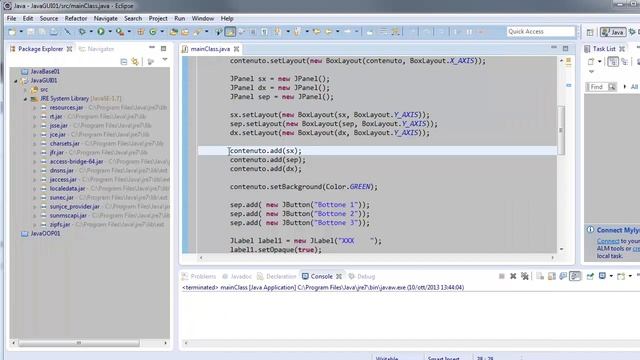Click the New Java Class icon
Viewport: 640px width, 360px height.
click(x=153, y=31)
